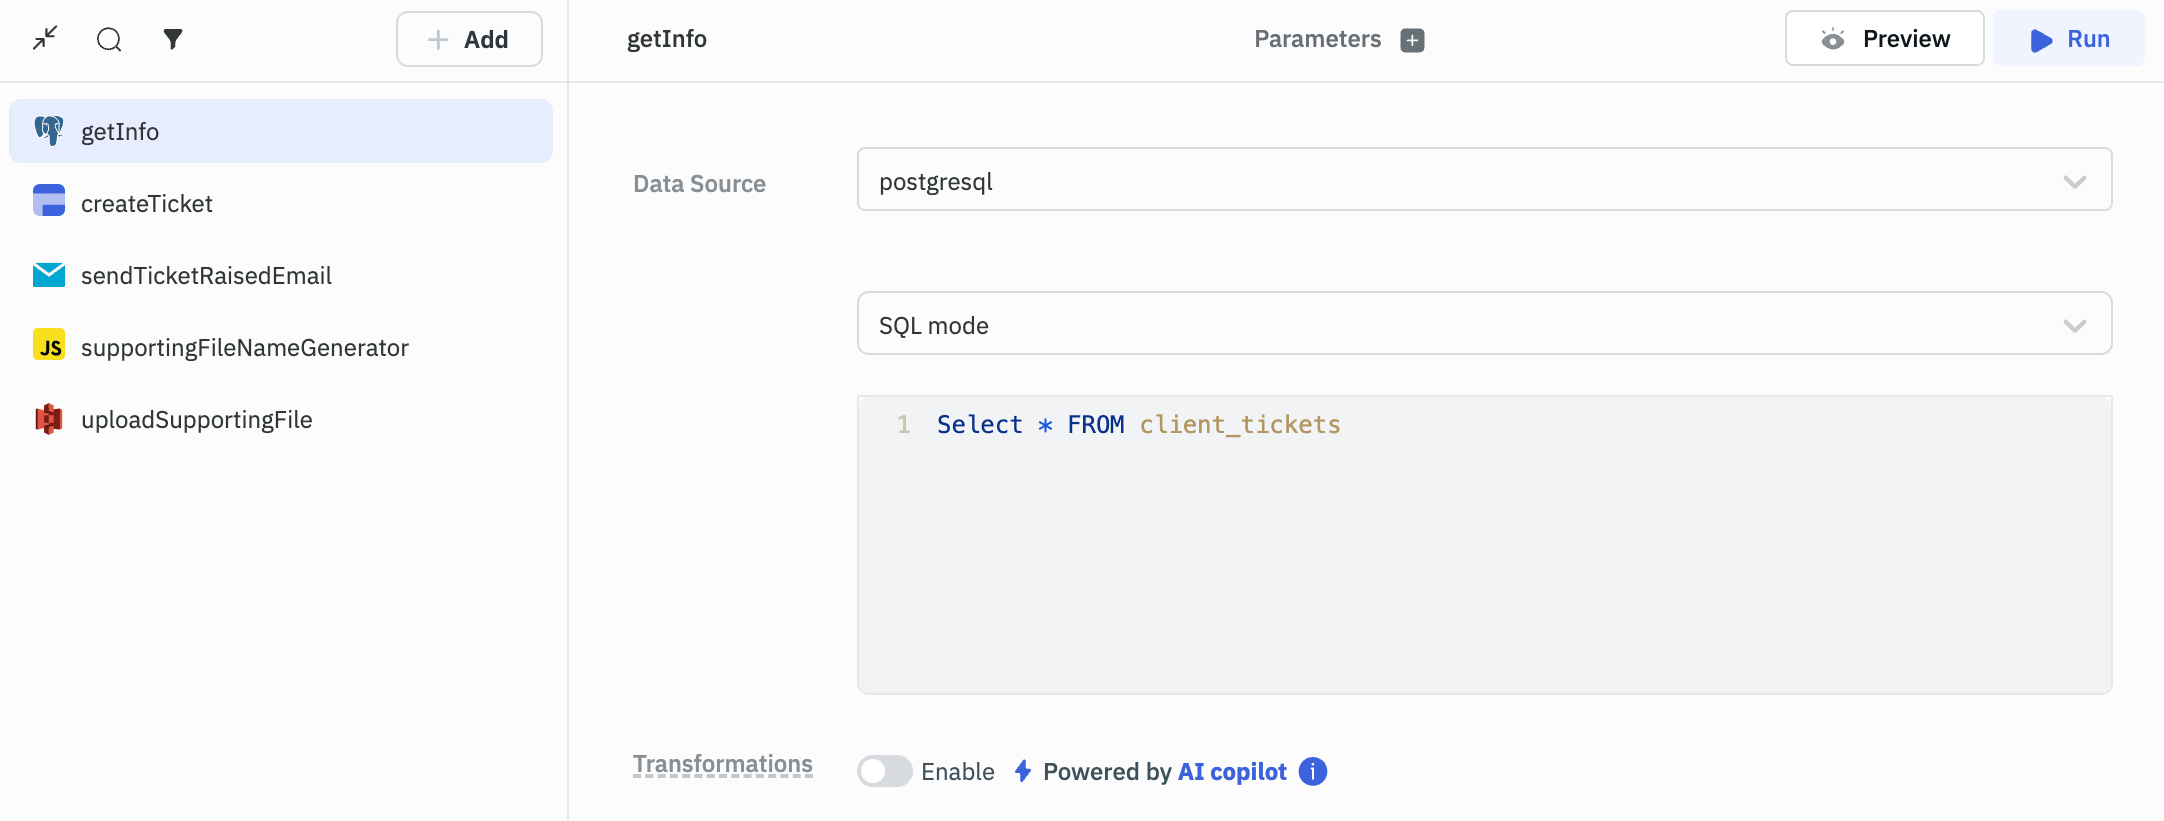This screenshot has width=2164, height=821.
Task: Click the PostgreSQL elephant icon beside getInfo
Action: 49,131
